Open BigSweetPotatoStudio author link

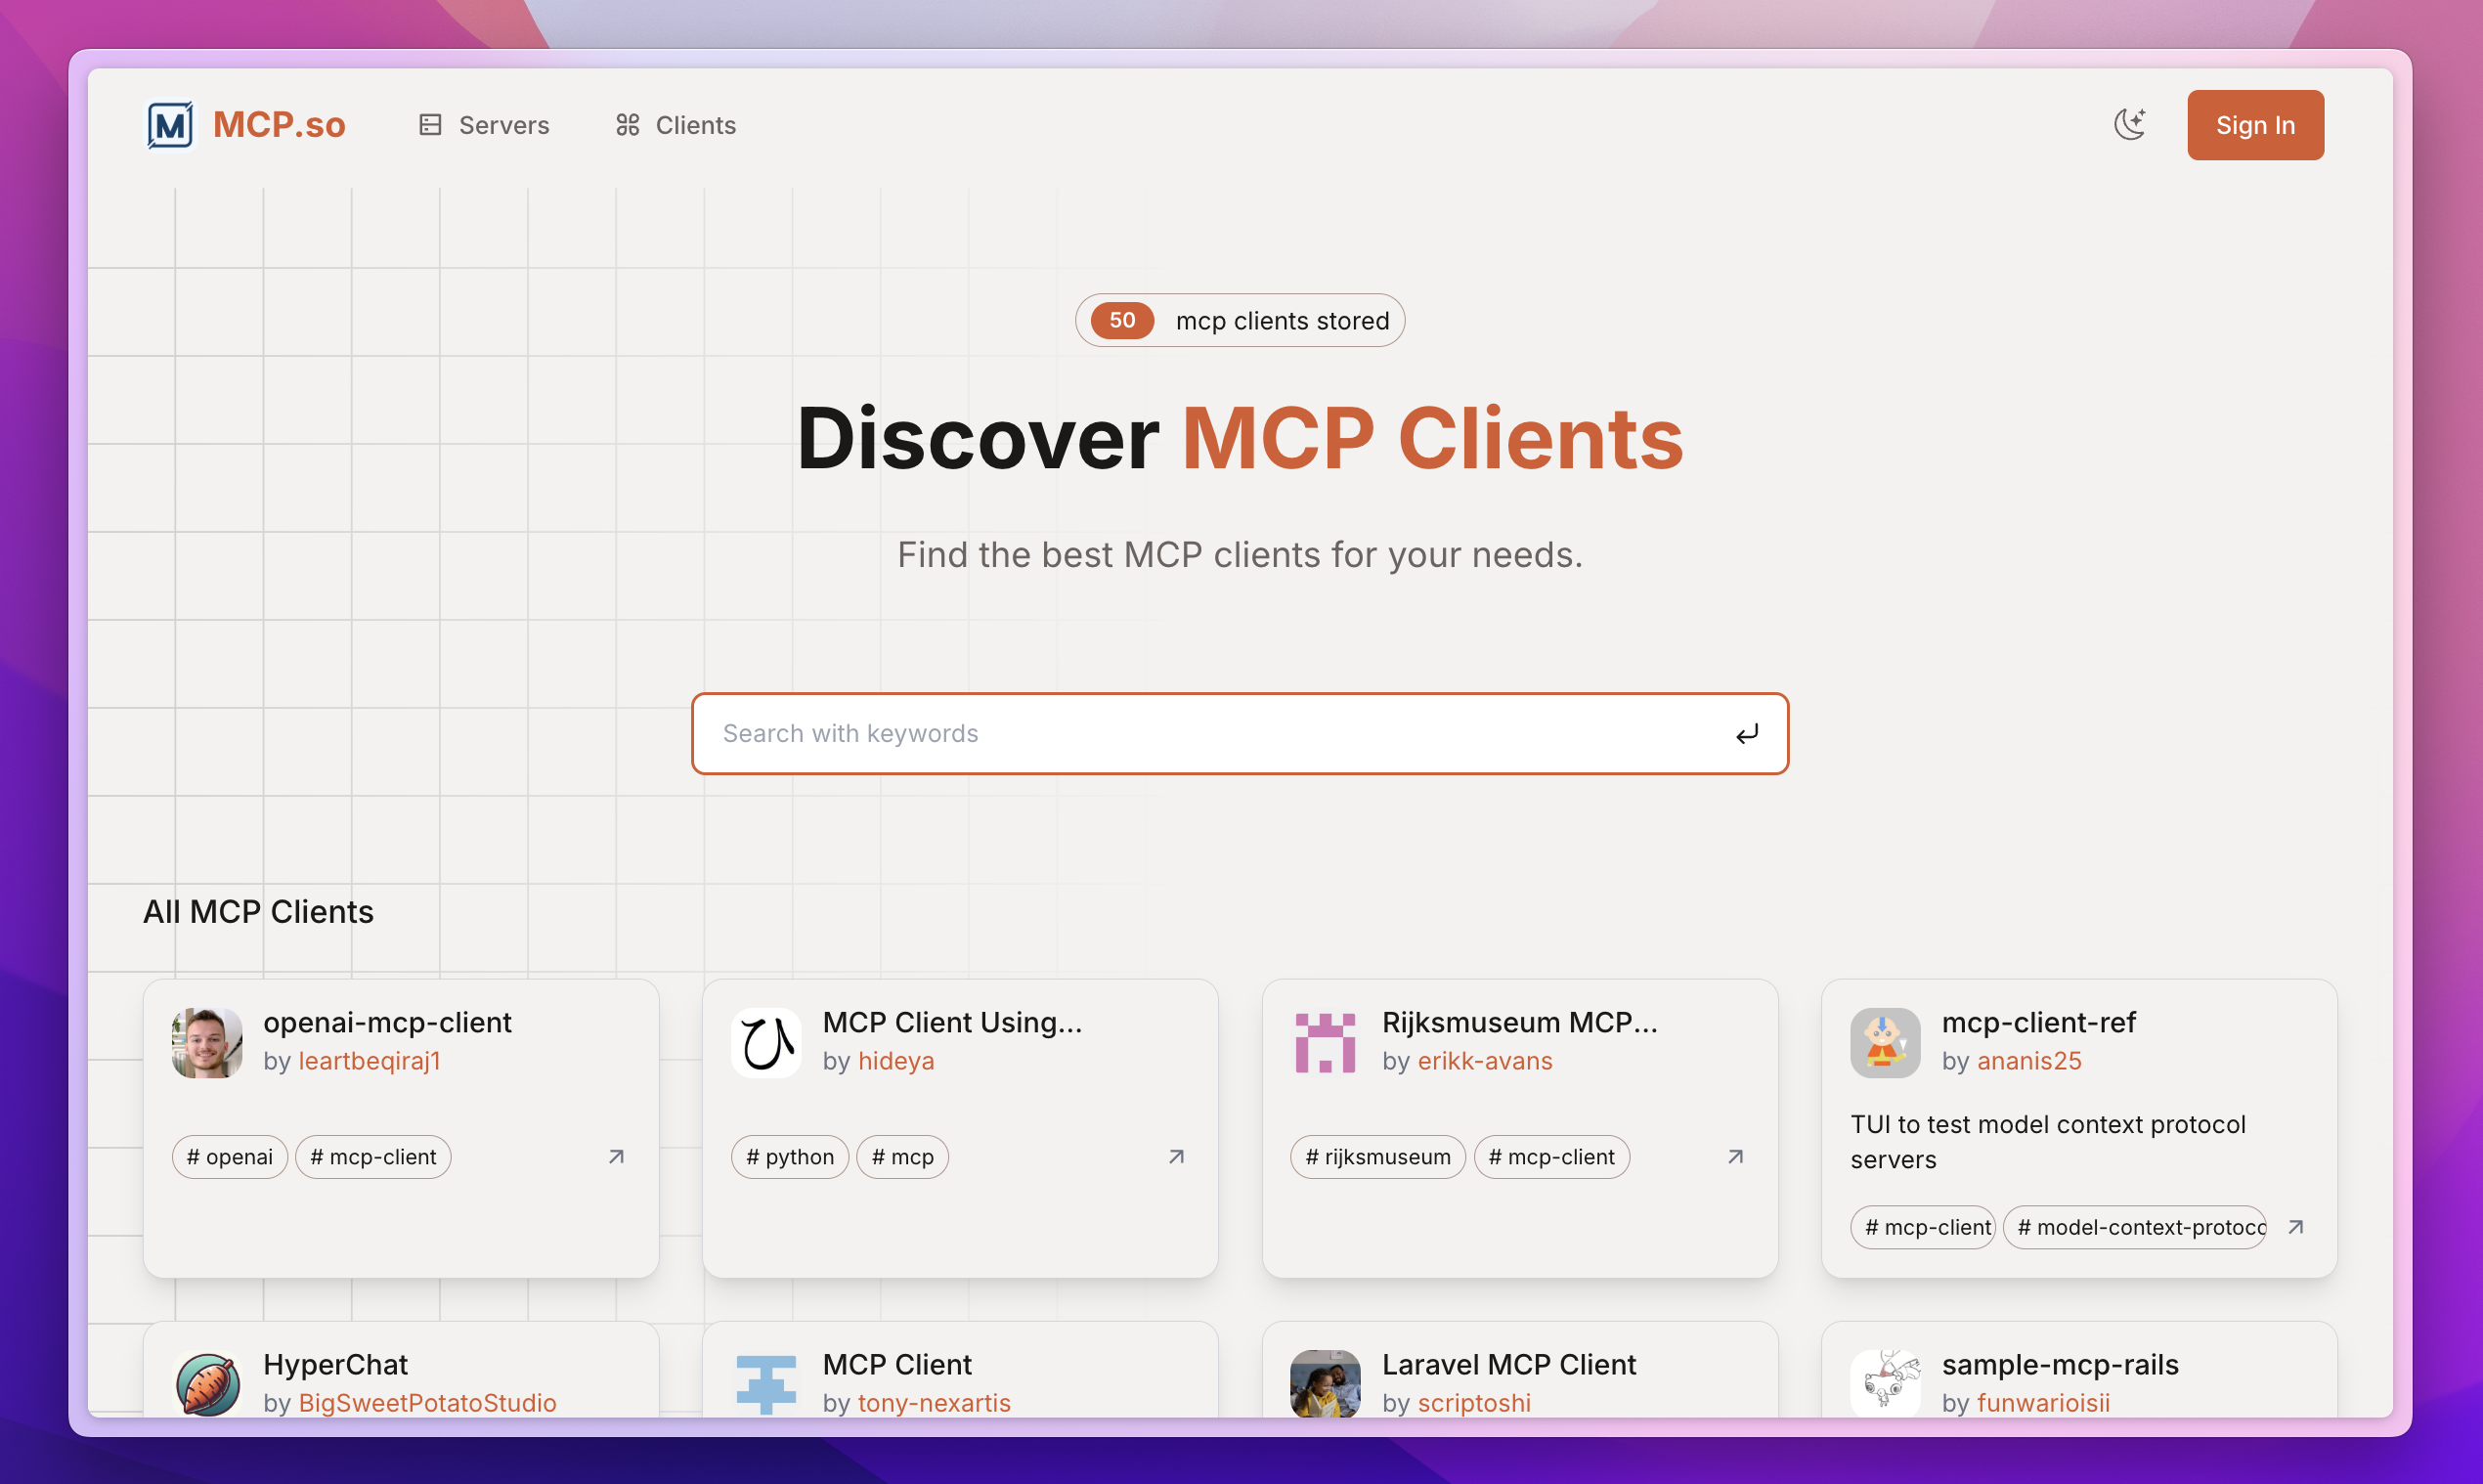pos(427,1402)
